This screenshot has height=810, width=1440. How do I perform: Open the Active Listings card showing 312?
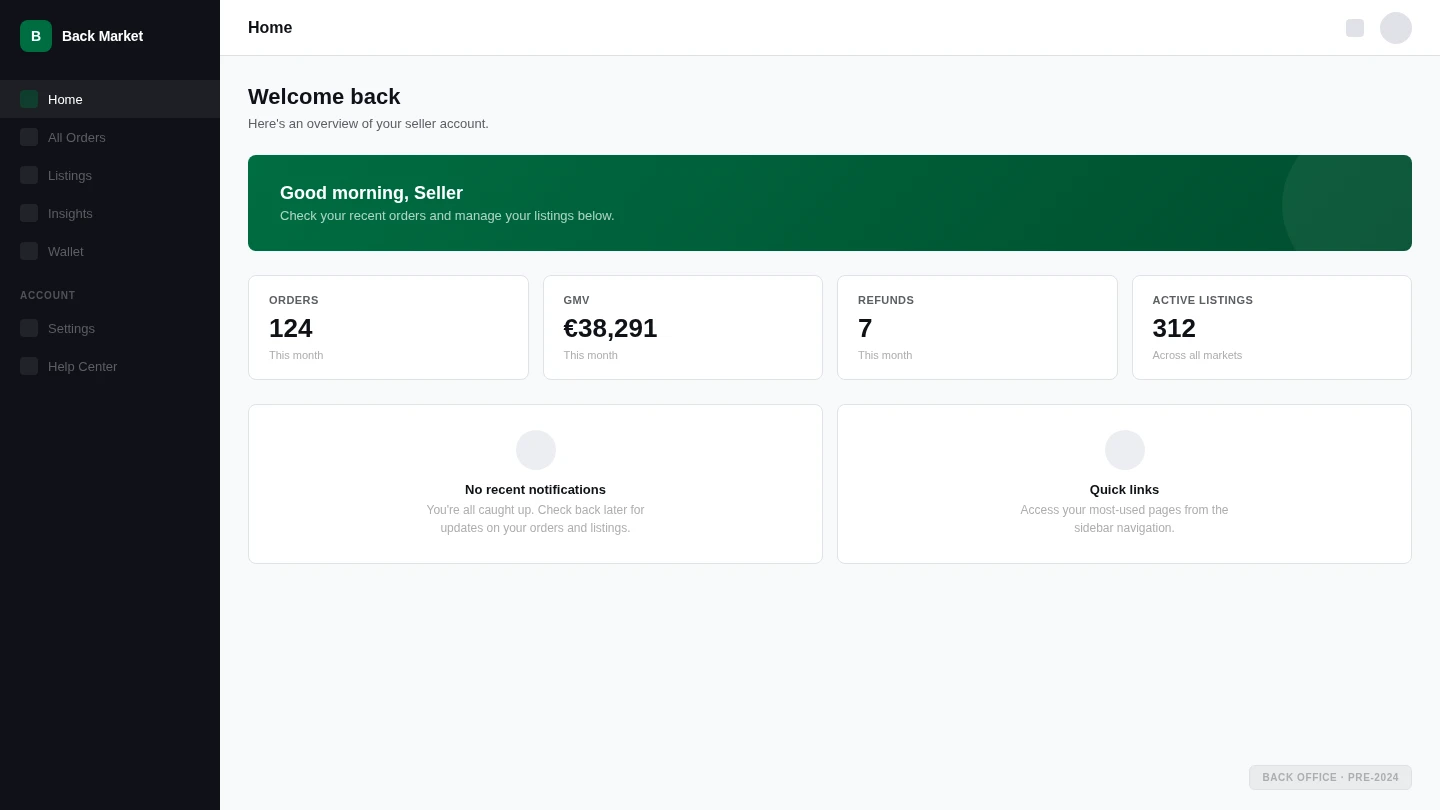point(1272,327)
